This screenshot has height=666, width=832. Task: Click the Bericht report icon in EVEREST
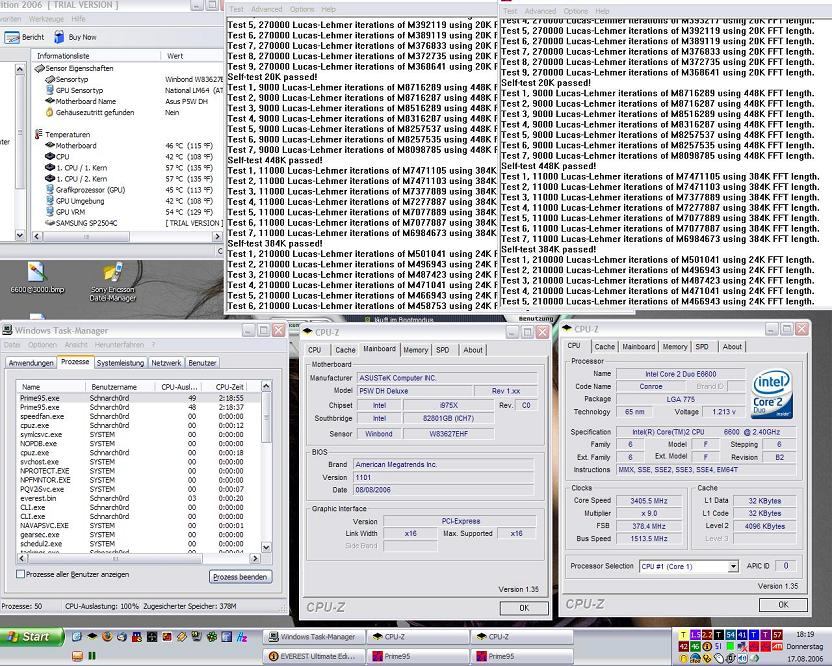pos(12,37)
